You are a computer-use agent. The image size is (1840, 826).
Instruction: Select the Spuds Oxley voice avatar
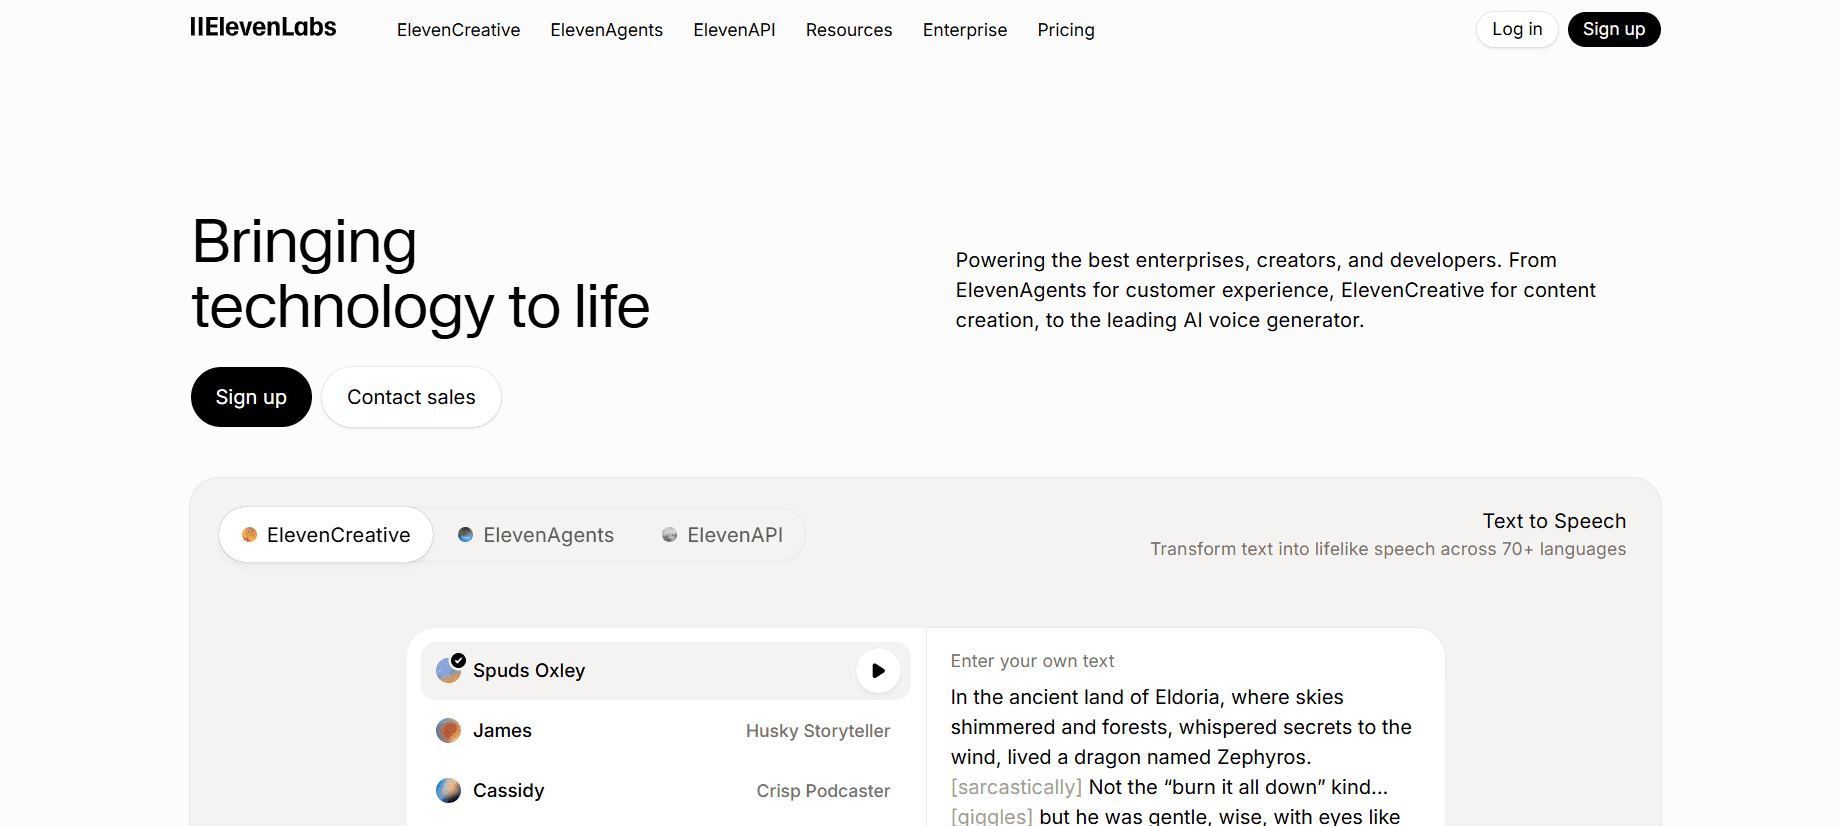click(449, 670)
